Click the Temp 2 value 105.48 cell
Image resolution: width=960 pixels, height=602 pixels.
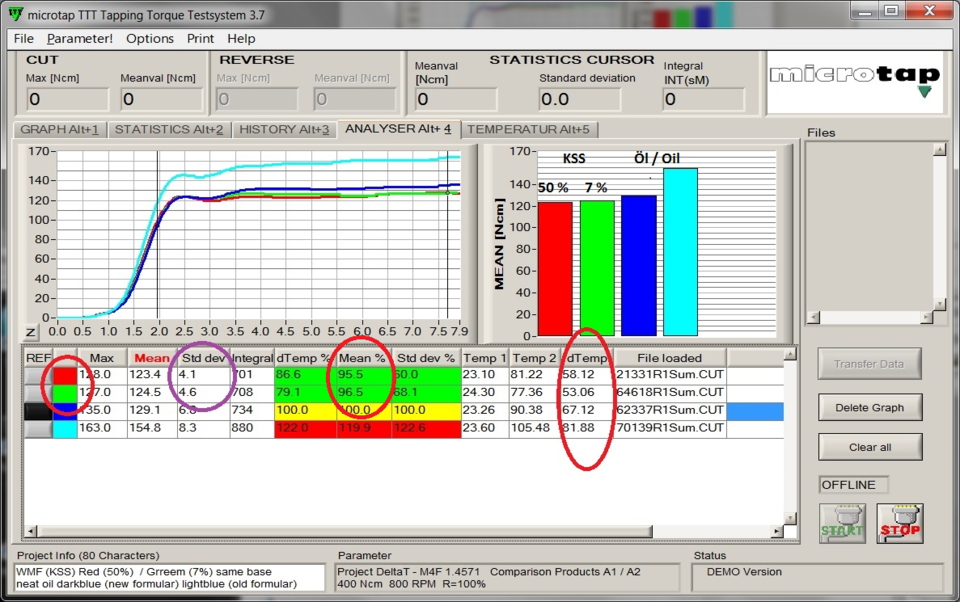(534, 428)
